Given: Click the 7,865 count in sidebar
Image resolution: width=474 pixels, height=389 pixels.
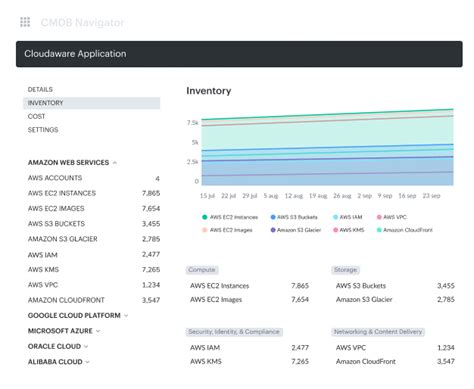Looking at the screenshot, I should tap(151, 193).
